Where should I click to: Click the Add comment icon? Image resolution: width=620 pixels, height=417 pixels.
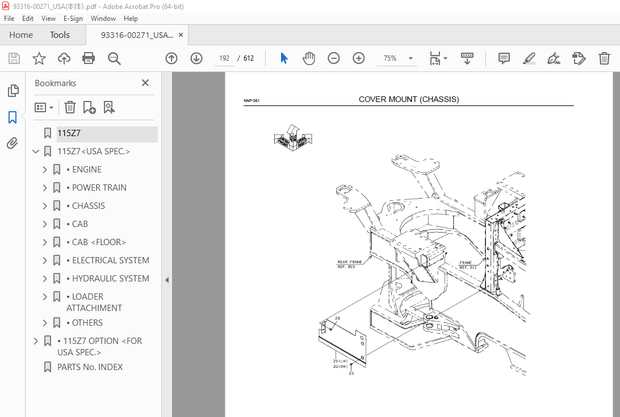click(503, 59)
